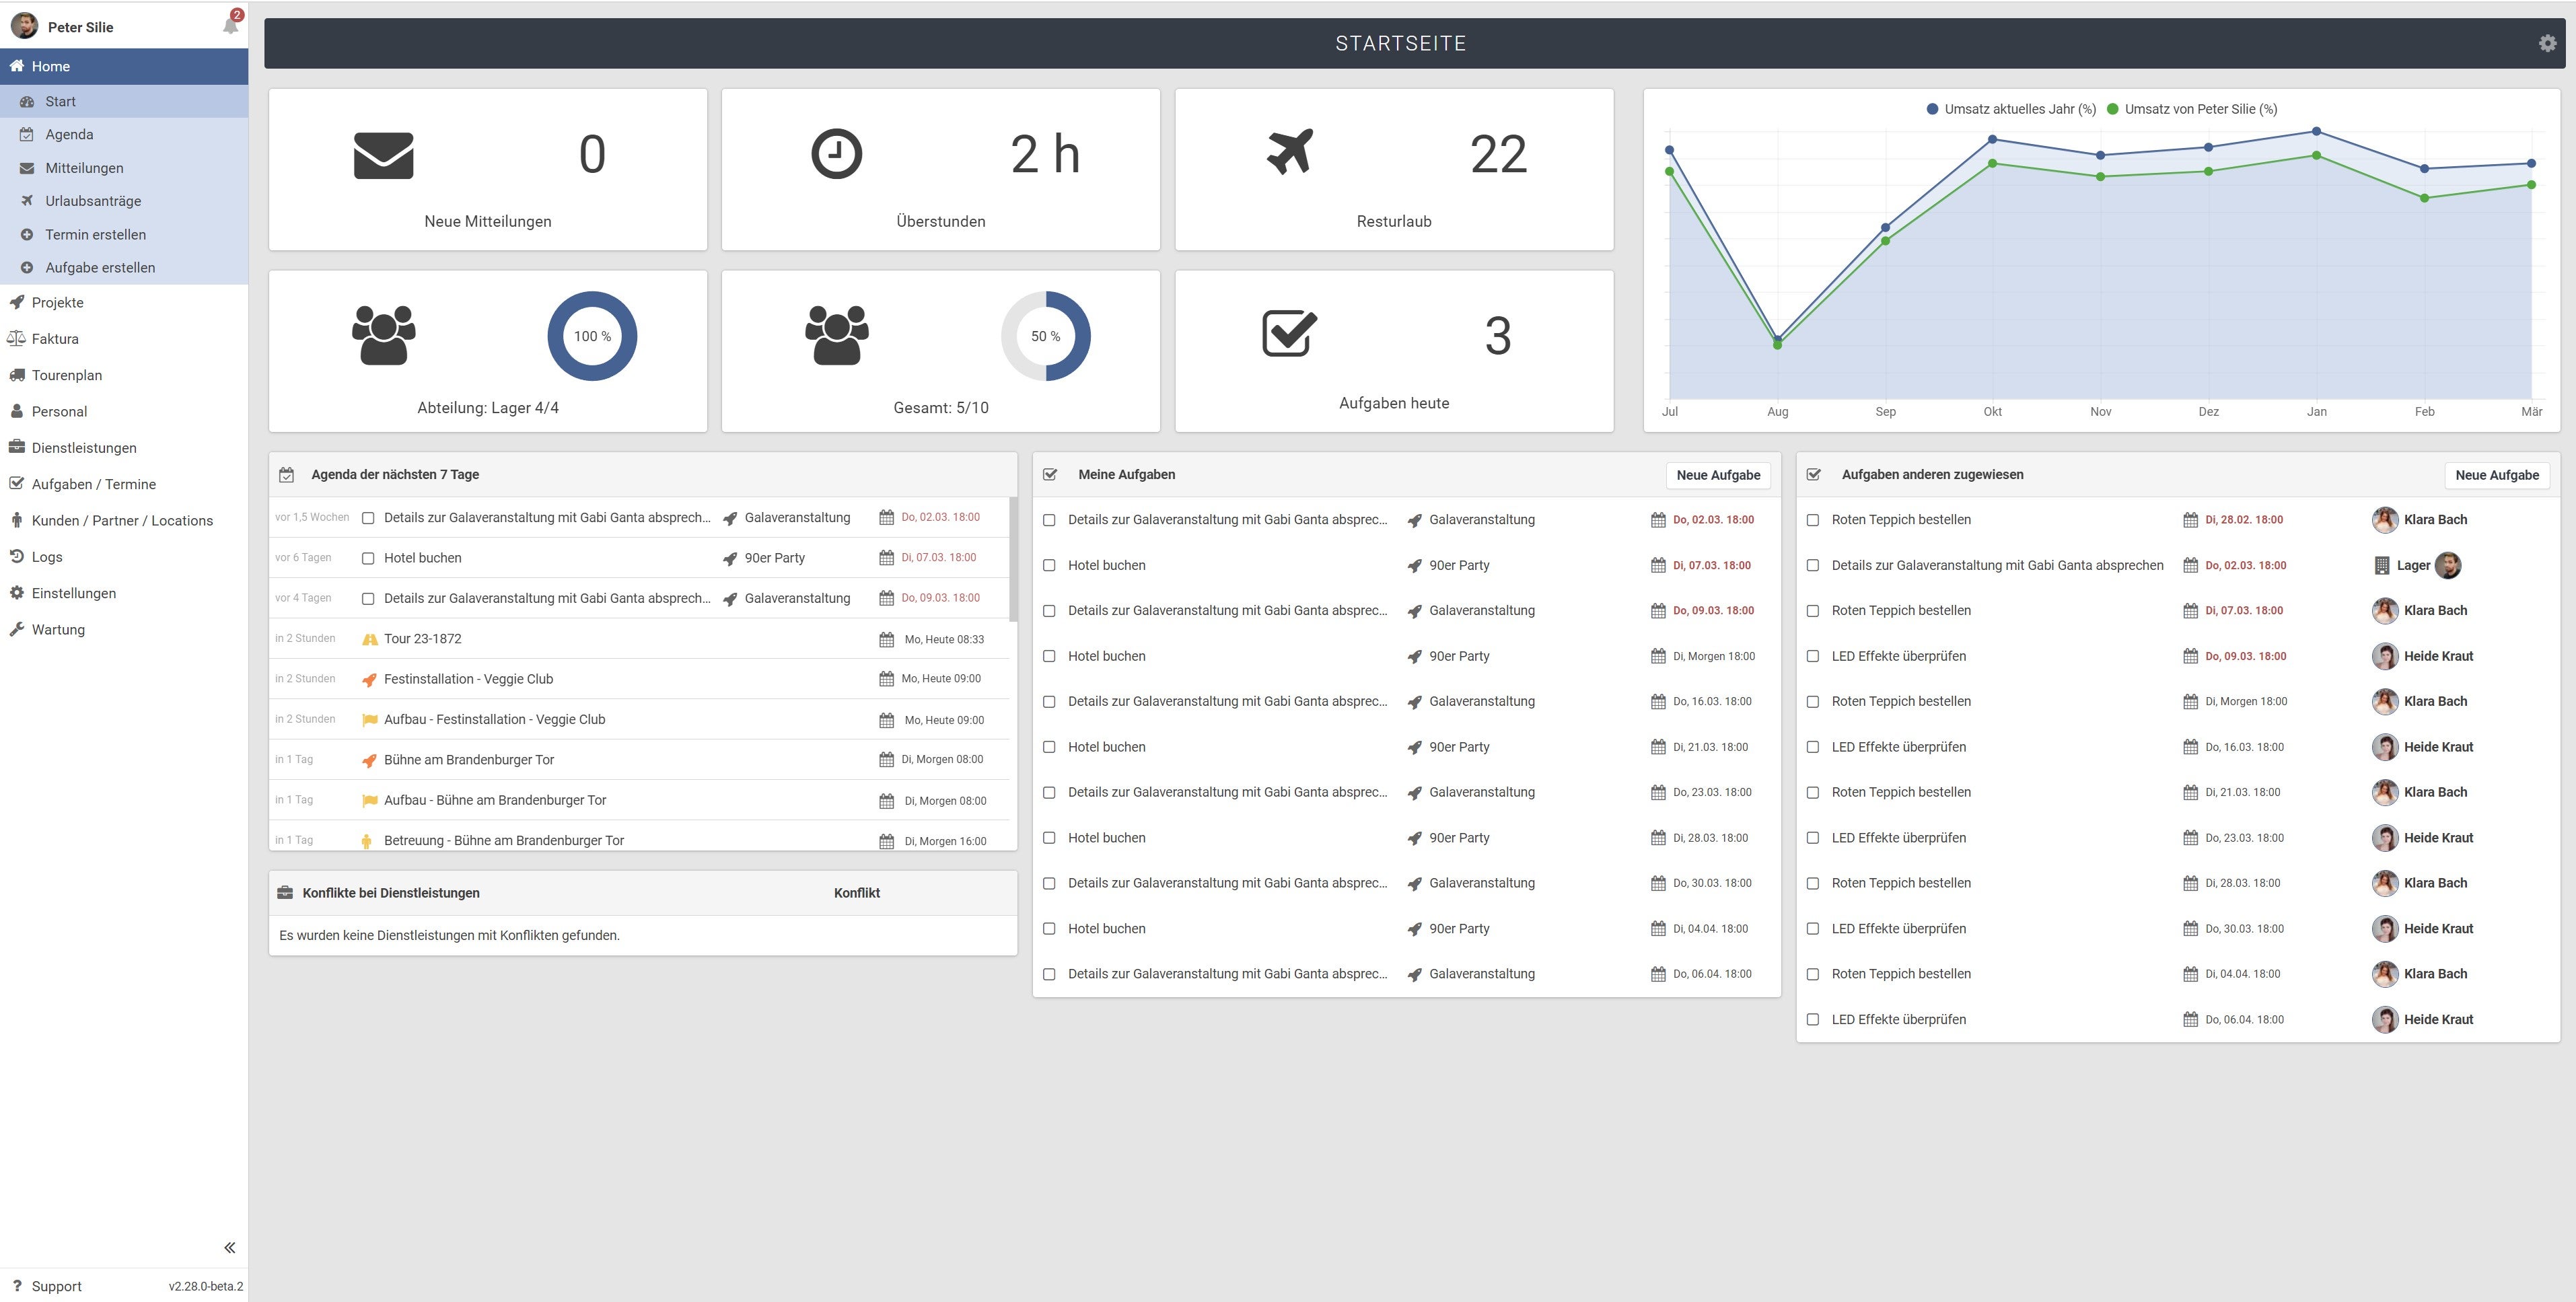
Task: Click the rocket icon beside Festinstallation - Veggie Club
Action: (369, 680)
